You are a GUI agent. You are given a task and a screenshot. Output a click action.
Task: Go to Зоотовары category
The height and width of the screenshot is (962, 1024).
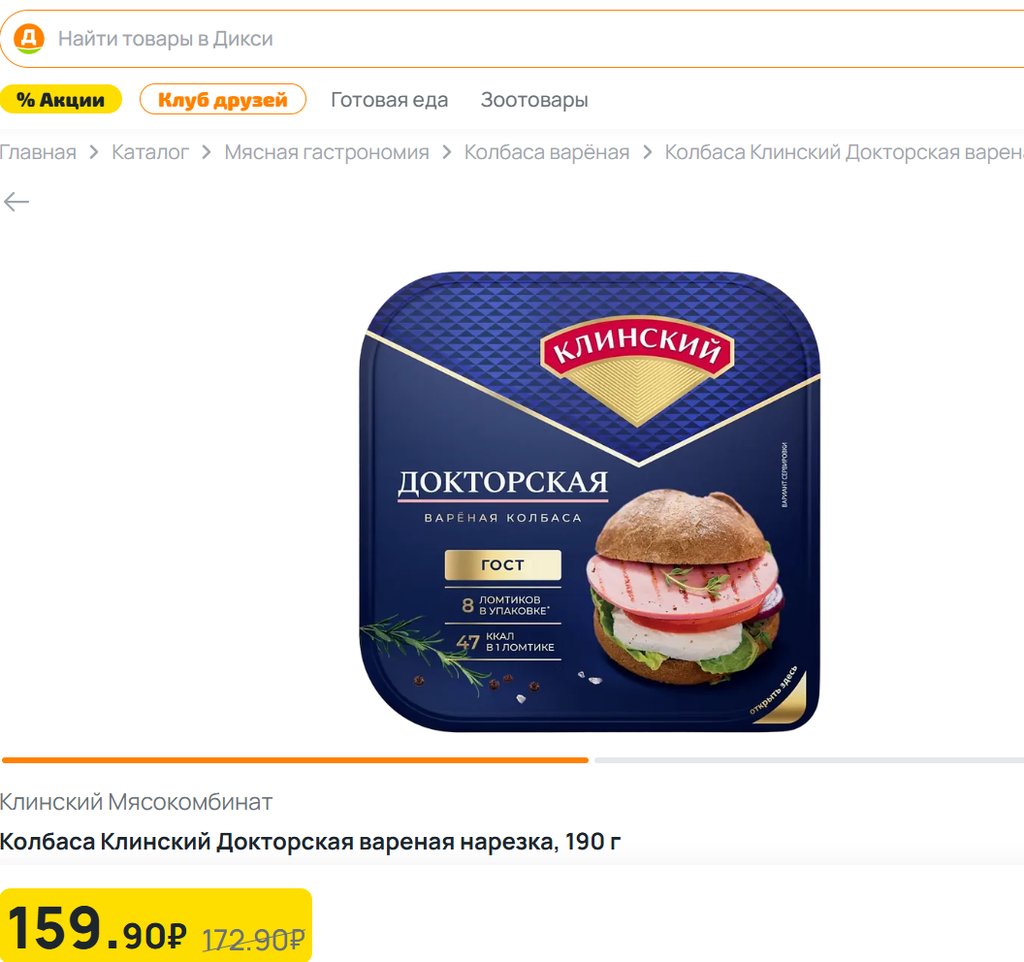click(534, 100)
